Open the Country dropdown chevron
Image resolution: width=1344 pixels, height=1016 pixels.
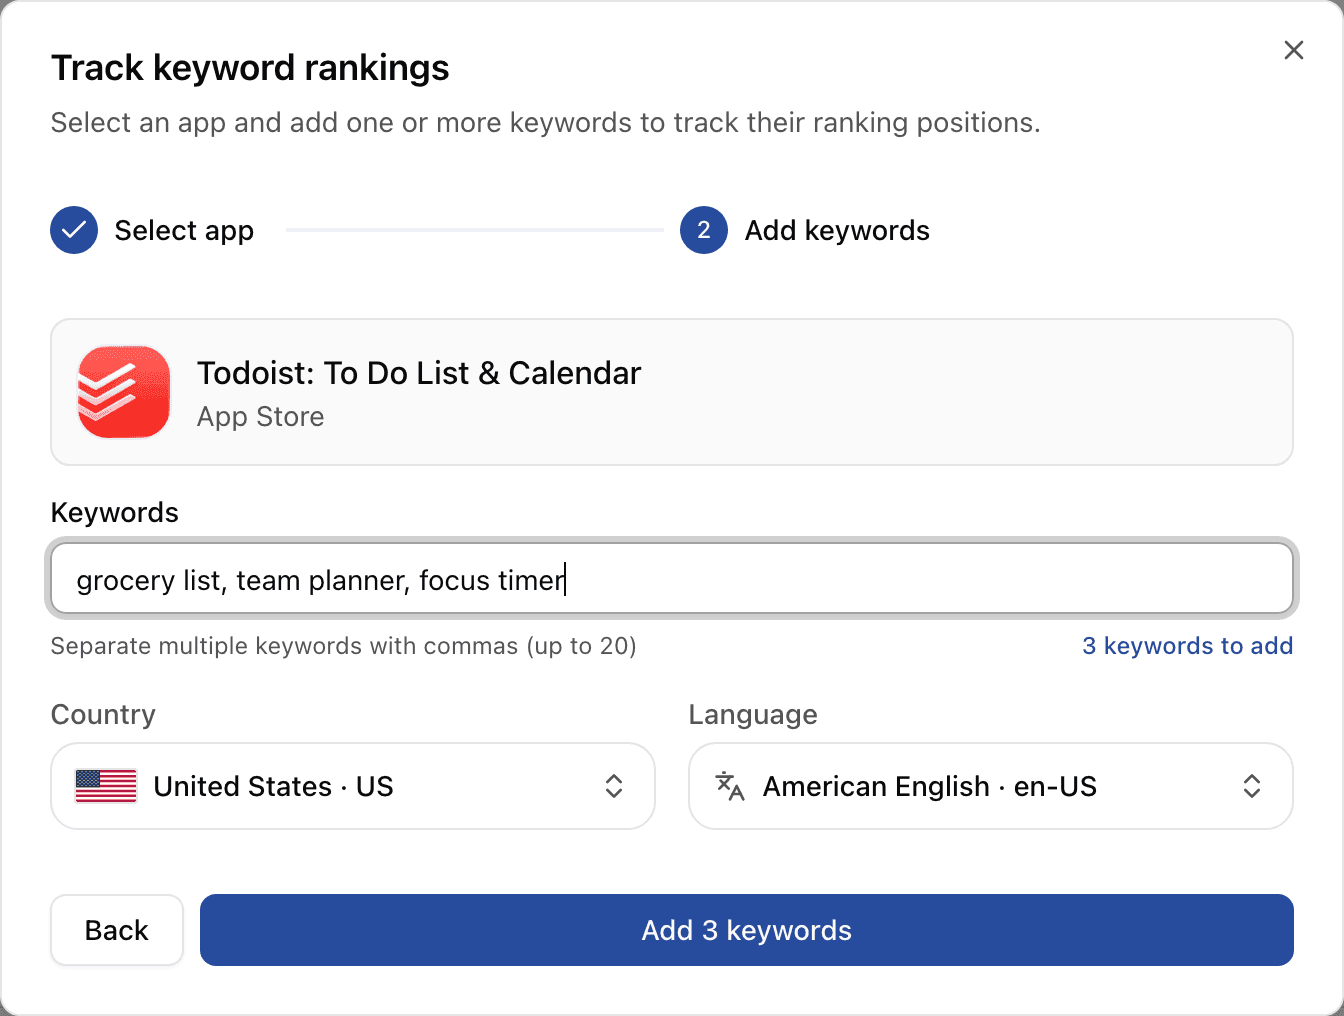(x=614, y=786)
